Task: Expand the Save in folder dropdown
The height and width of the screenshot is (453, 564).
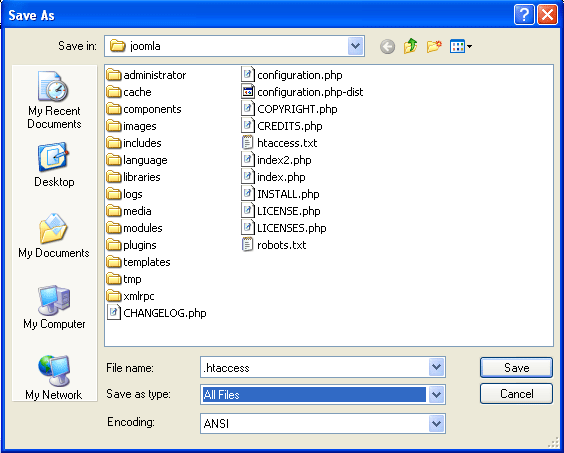Action: coord(355,46)
